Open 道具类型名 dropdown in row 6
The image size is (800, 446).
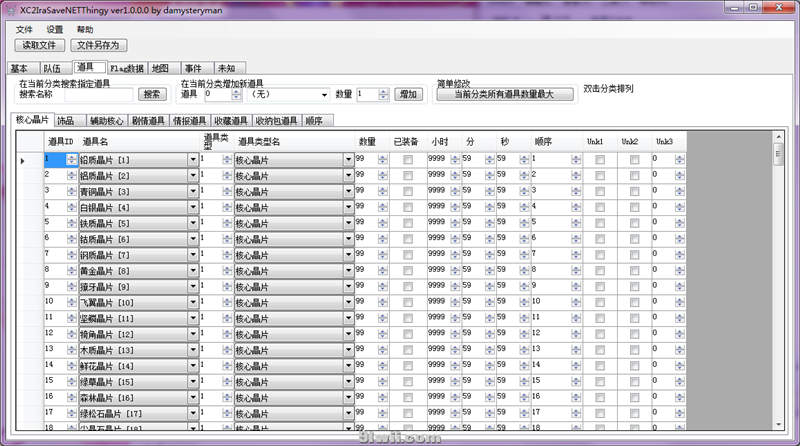(x=348, y=239)
